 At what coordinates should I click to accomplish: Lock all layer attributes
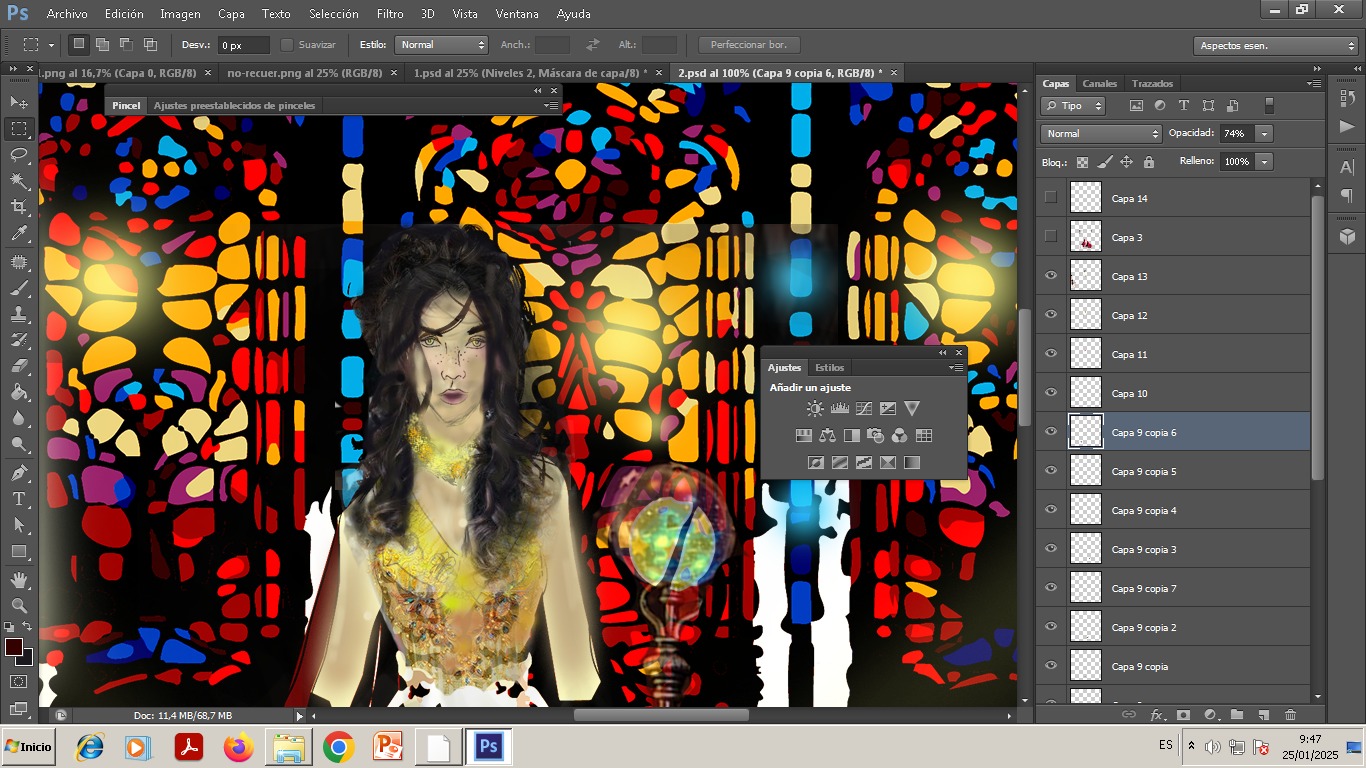pos(1148,162)
